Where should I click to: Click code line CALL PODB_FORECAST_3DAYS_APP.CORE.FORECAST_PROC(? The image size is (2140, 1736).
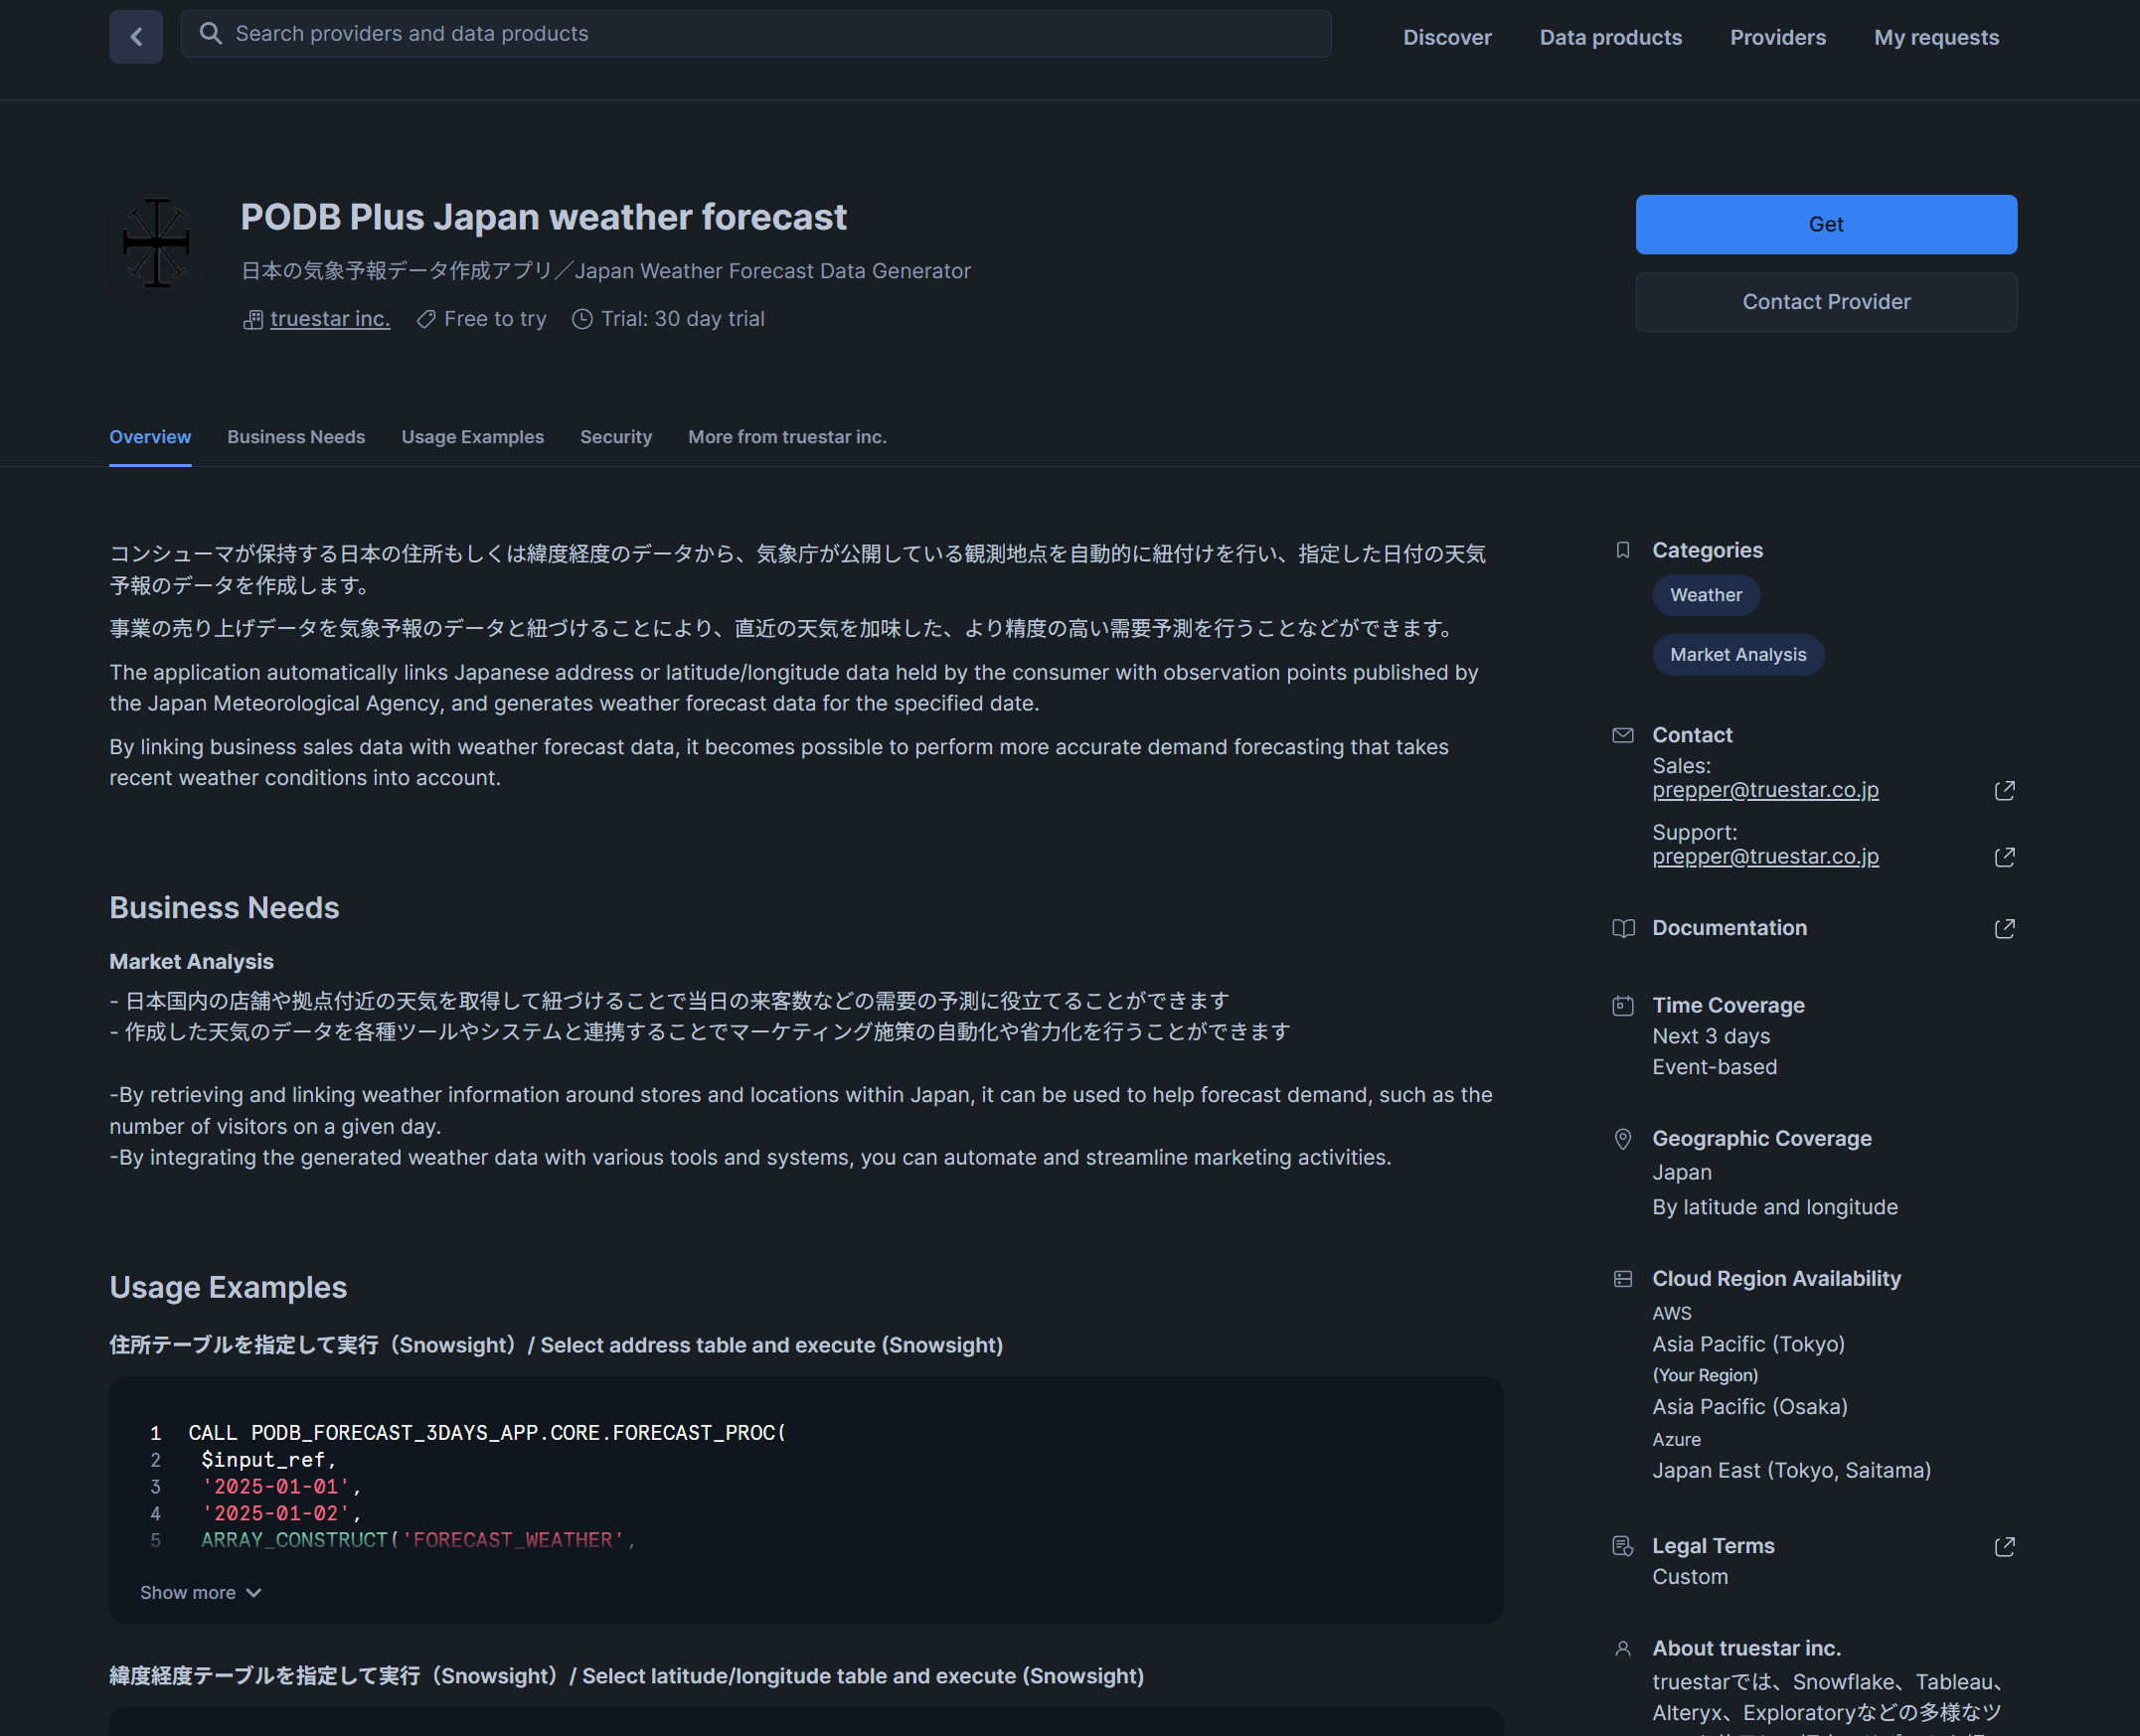pos(487,1432)
